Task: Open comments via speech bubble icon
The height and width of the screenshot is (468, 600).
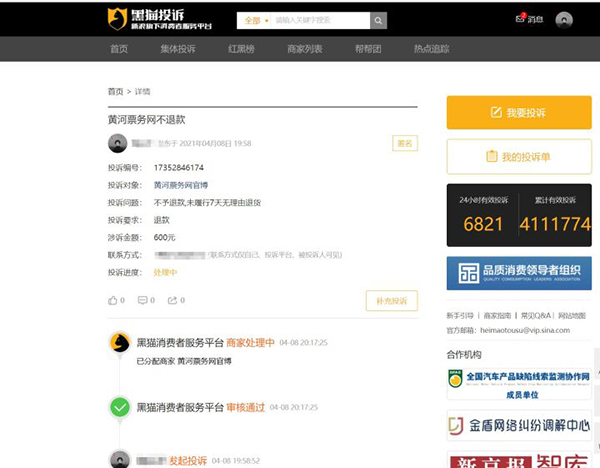Action: pos(142,300)
